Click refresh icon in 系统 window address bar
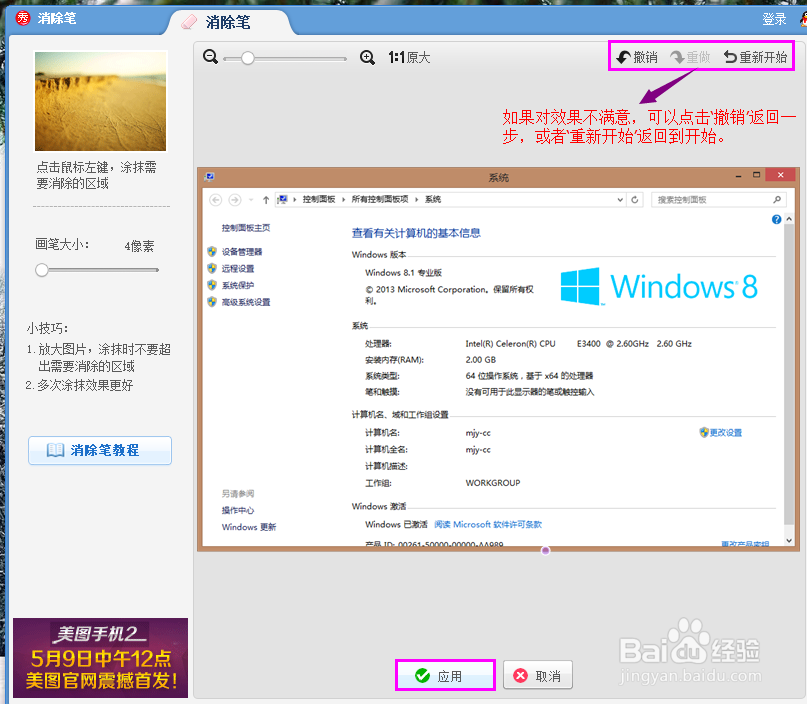807x704 pixels. 635,200
